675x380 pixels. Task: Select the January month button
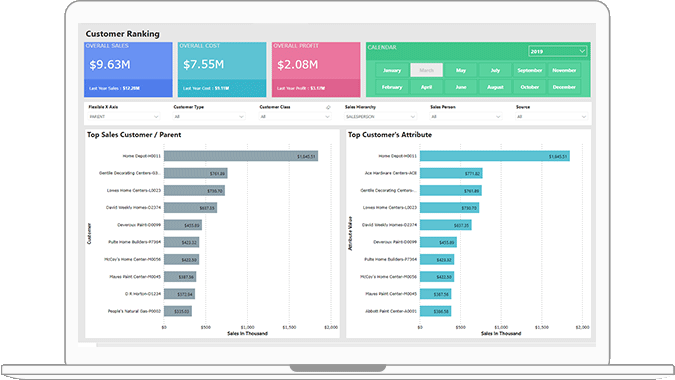click(x=392, y=70)
